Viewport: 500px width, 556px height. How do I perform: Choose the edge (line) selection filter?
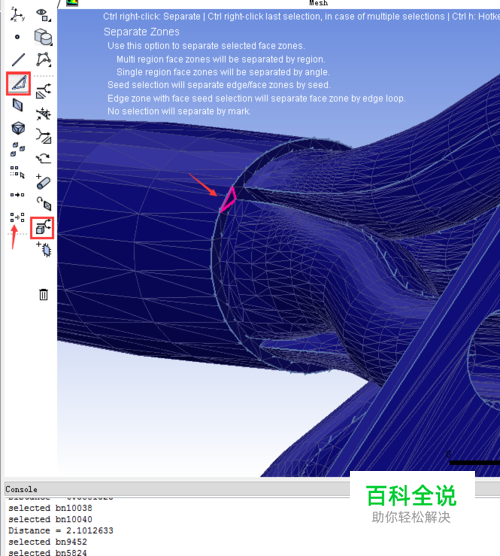[18, 60]
